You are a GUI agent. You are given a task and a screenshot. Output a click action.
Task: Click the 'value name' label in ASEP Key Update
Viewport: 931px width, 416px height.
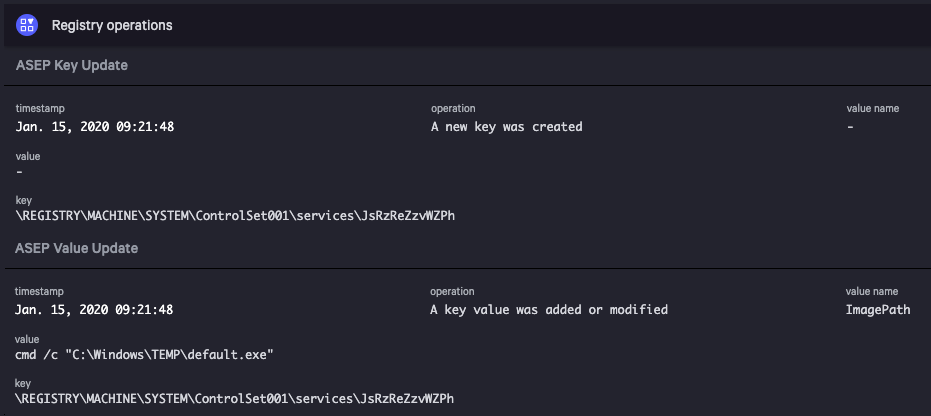(872, 108)
